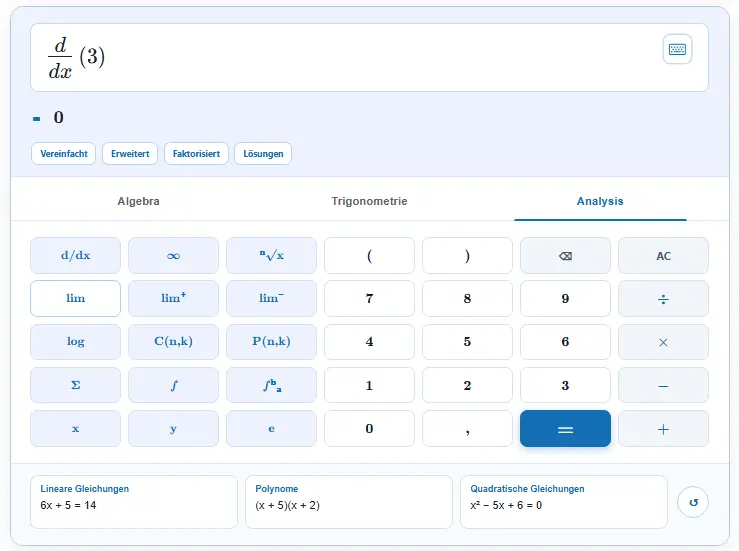
Task: Insert the Σ summation operator
Action: coord(75,385)
